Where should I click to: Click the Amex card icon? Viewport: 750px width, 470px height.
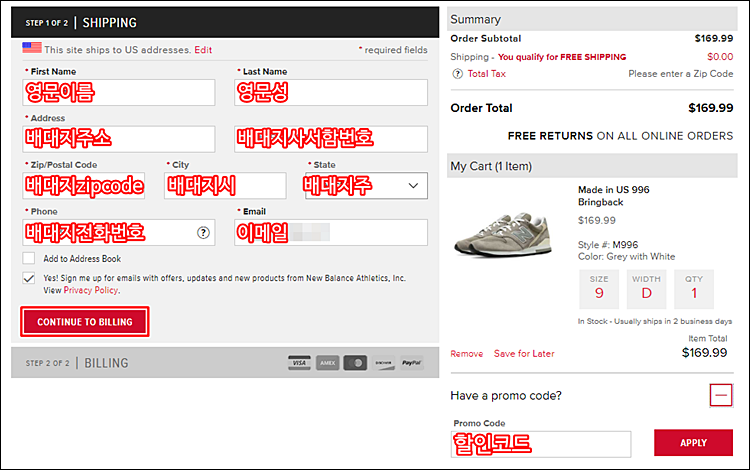pos(327,363)
